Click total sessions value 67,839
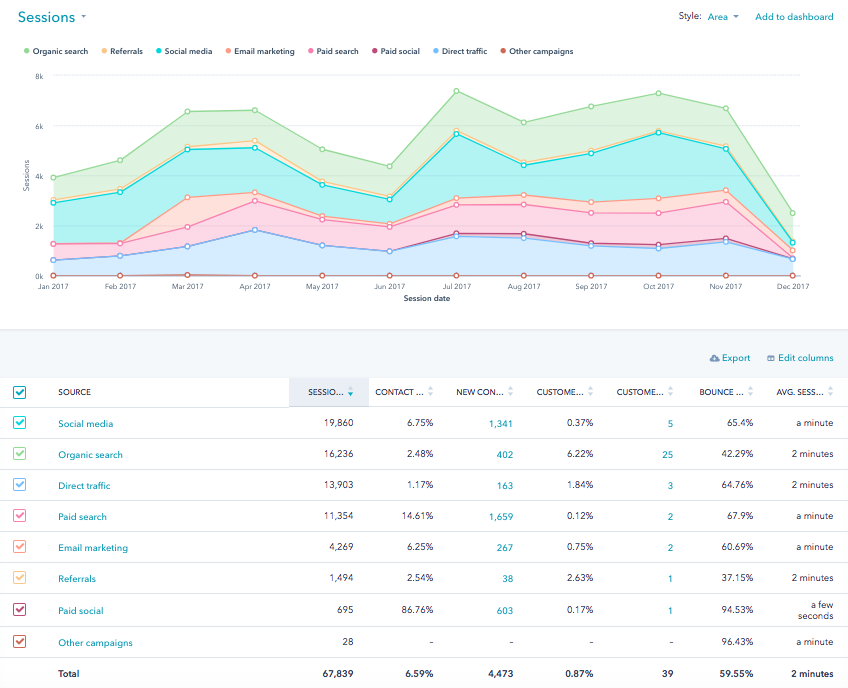 tap(338, 673)
